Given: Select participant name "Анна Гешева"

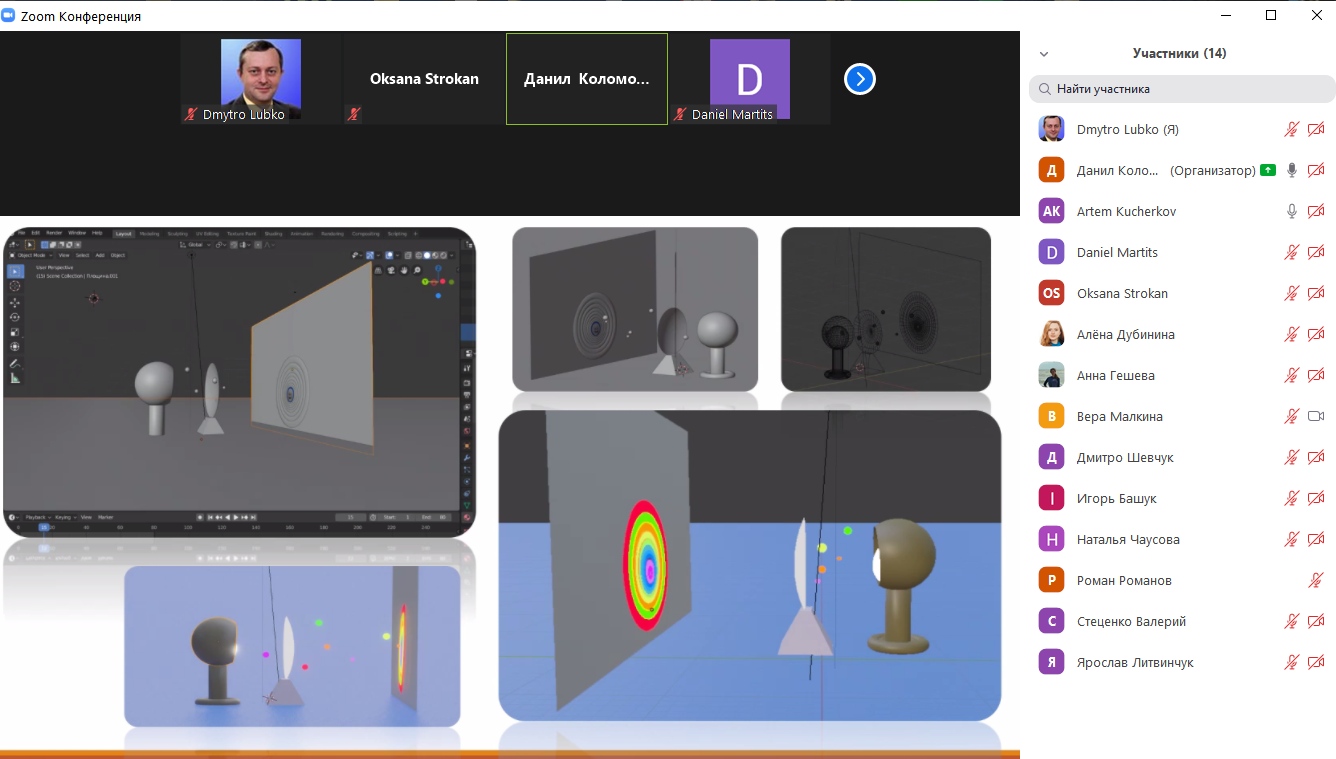Looking at the screenshot, I should point(1116,375).
